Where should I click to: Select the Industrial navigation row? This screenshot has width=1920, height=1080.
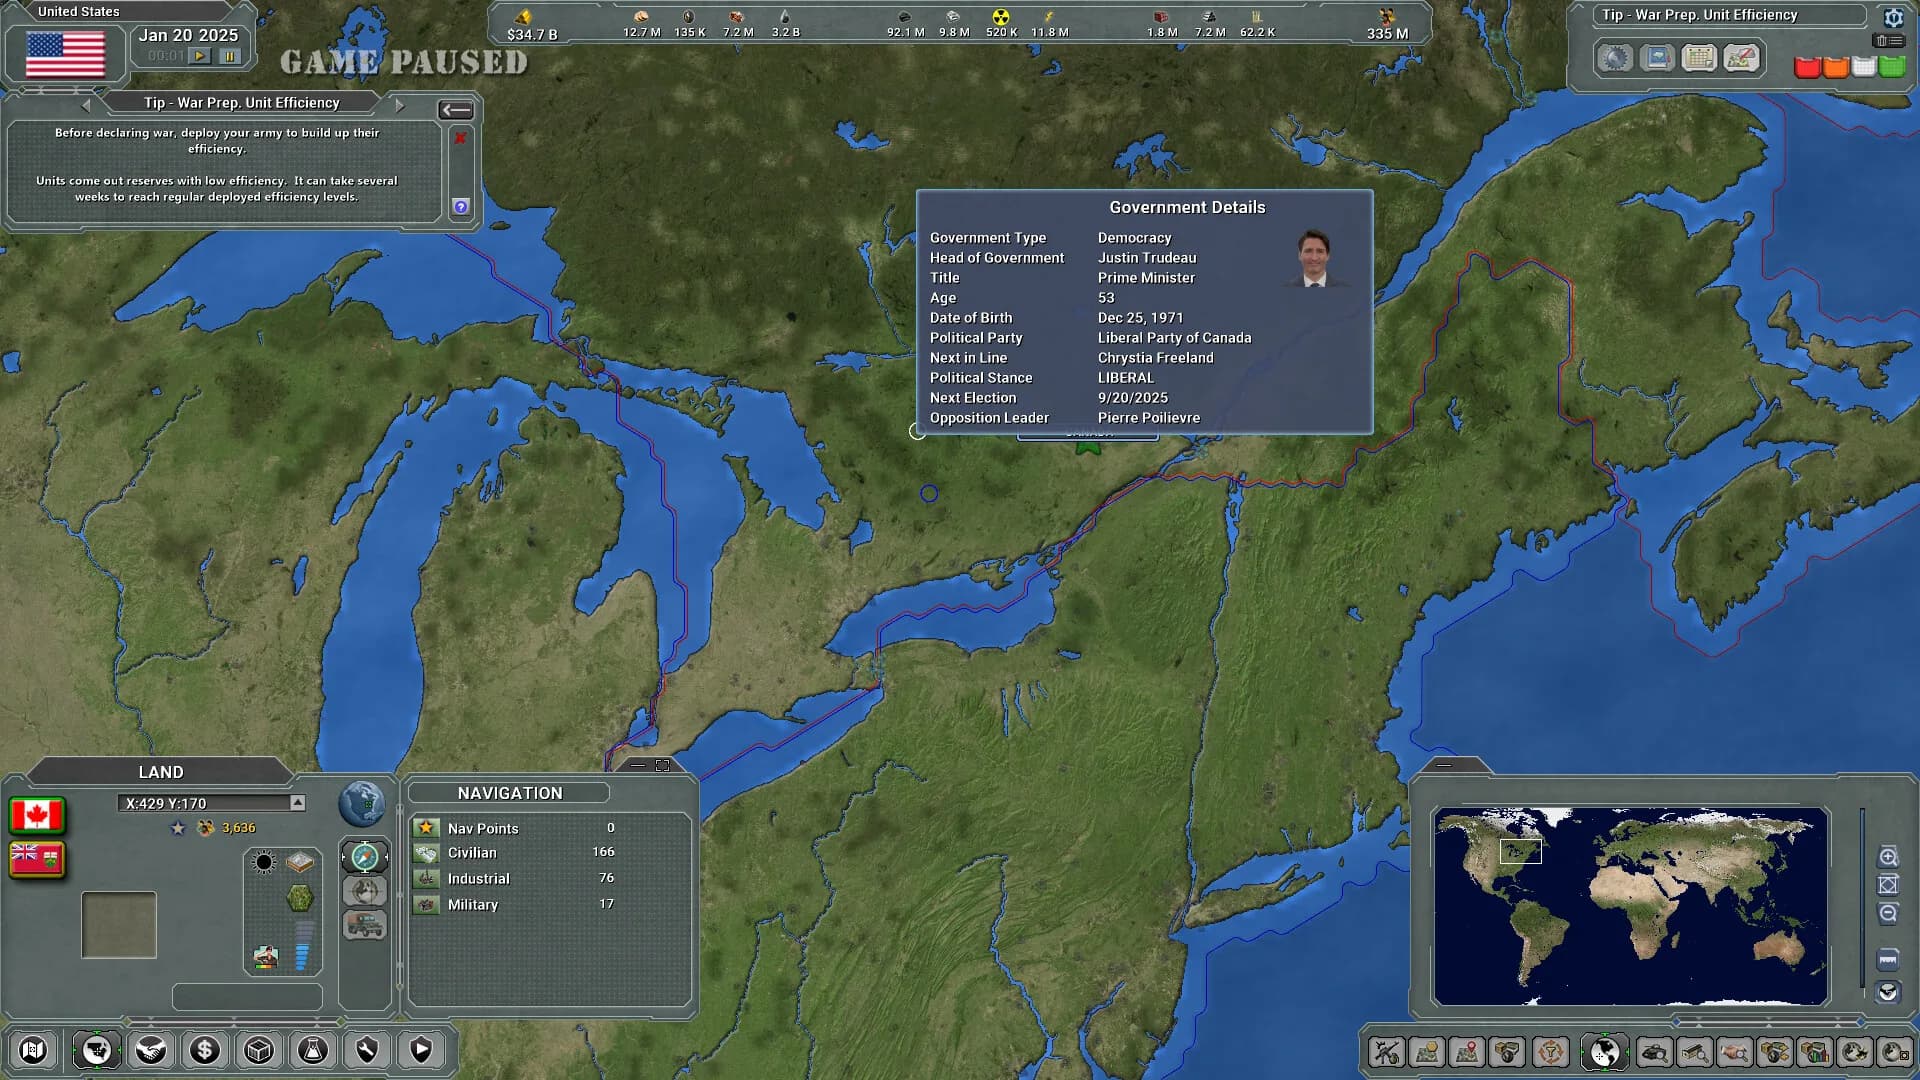[549, 879]
